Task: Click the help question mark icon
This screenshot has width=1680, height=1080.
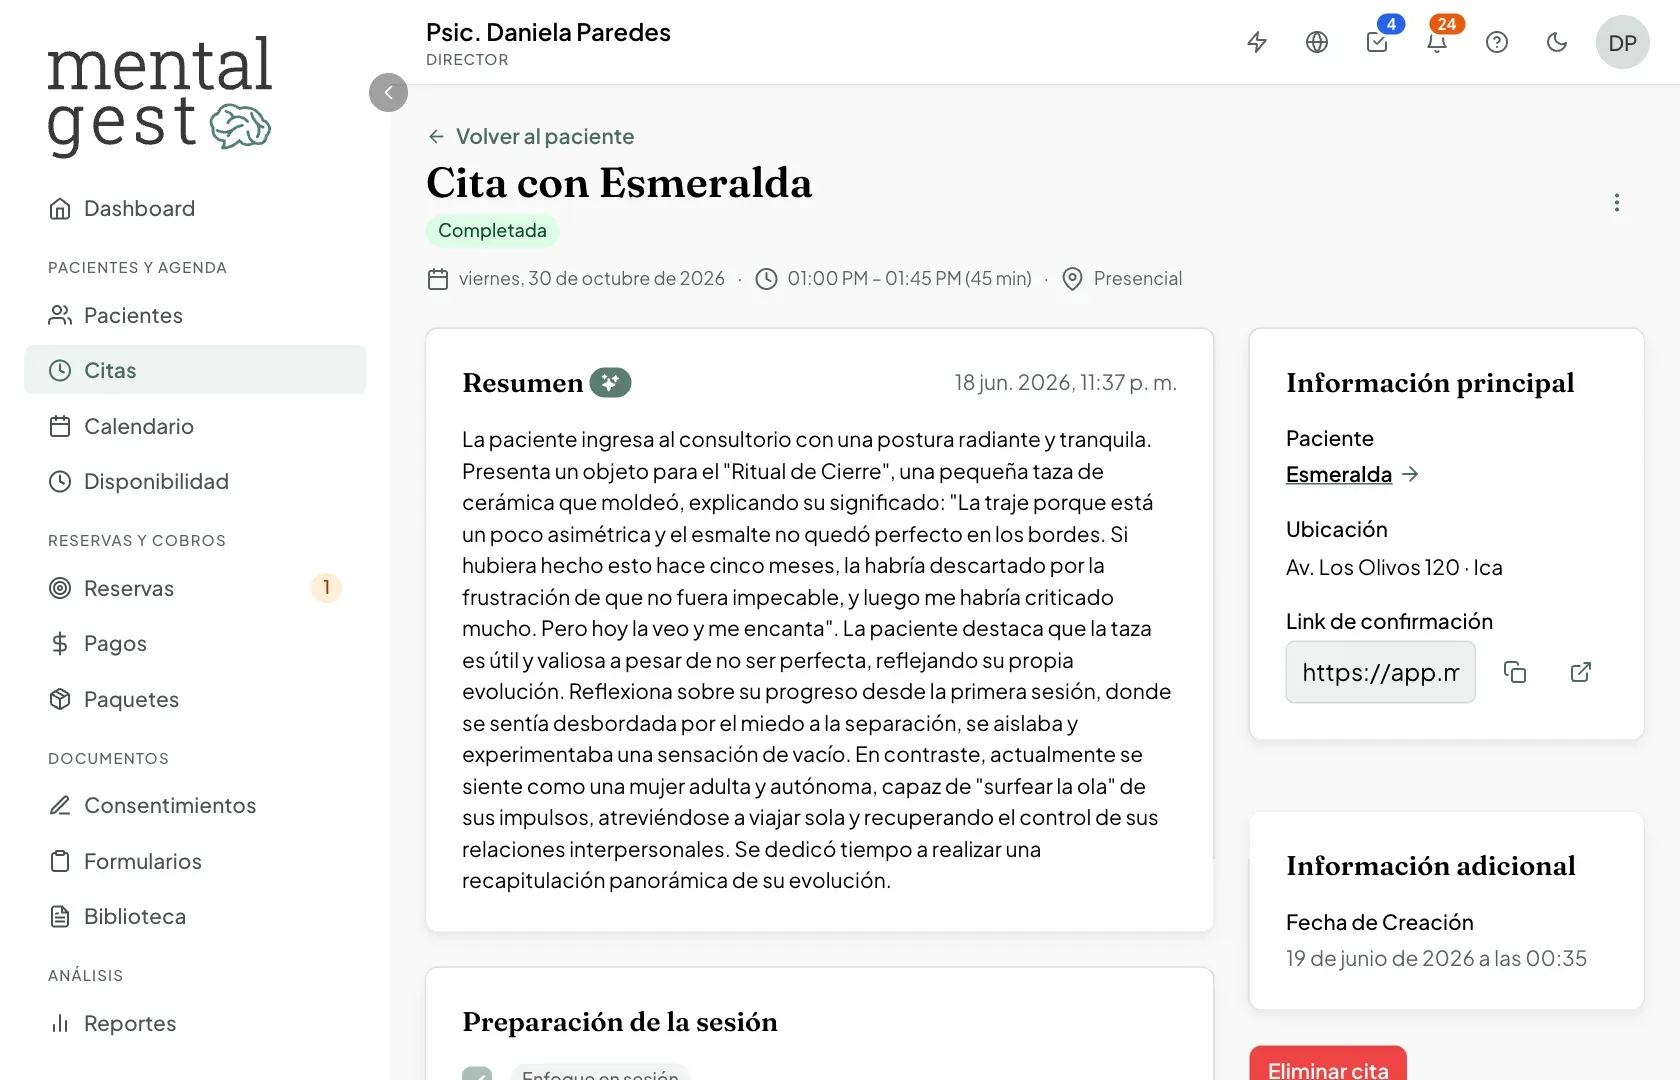Action: [x=1497, y=42]
